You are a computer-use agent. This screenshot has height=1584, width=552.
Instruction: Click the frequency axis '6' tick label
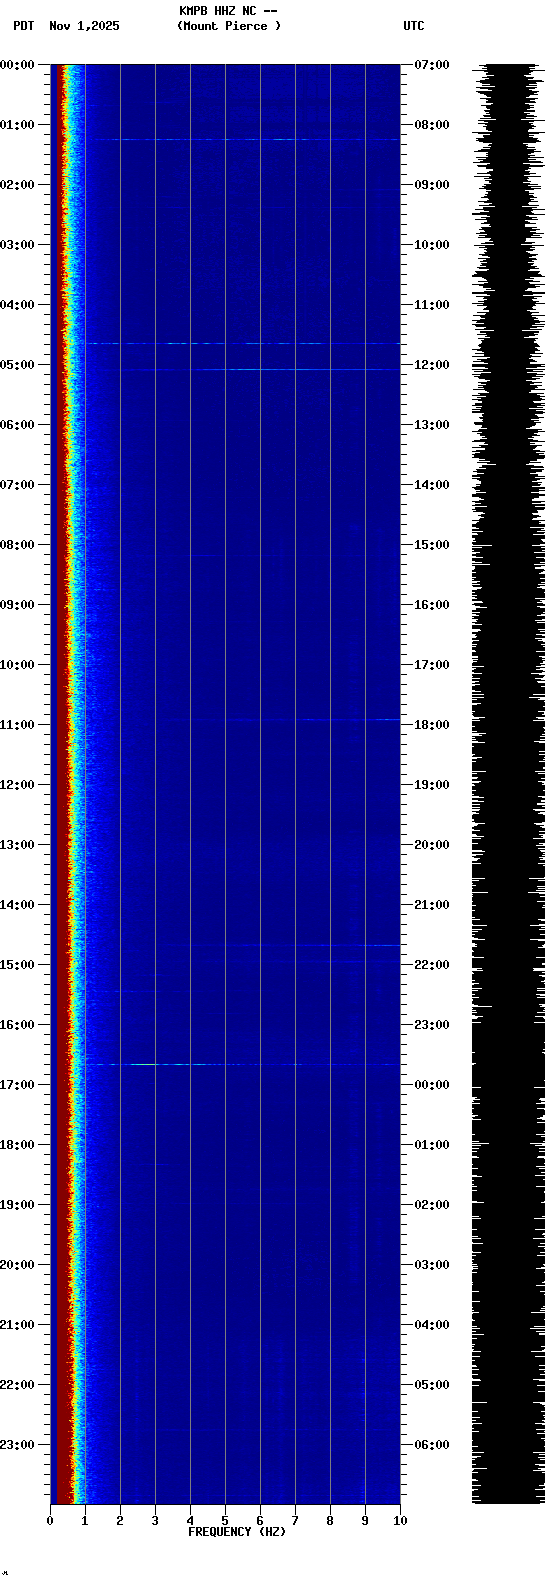click(x=260, y=1521)
